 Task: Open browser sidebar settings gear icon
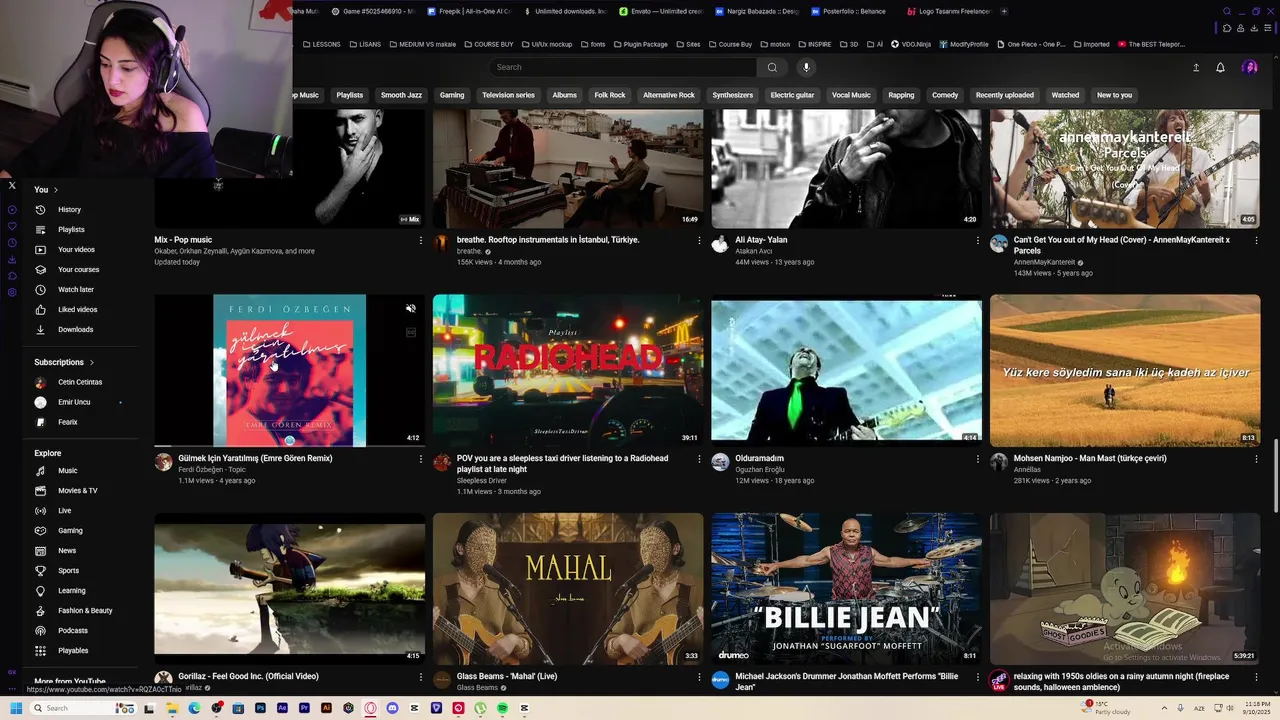tap(12, 292)
